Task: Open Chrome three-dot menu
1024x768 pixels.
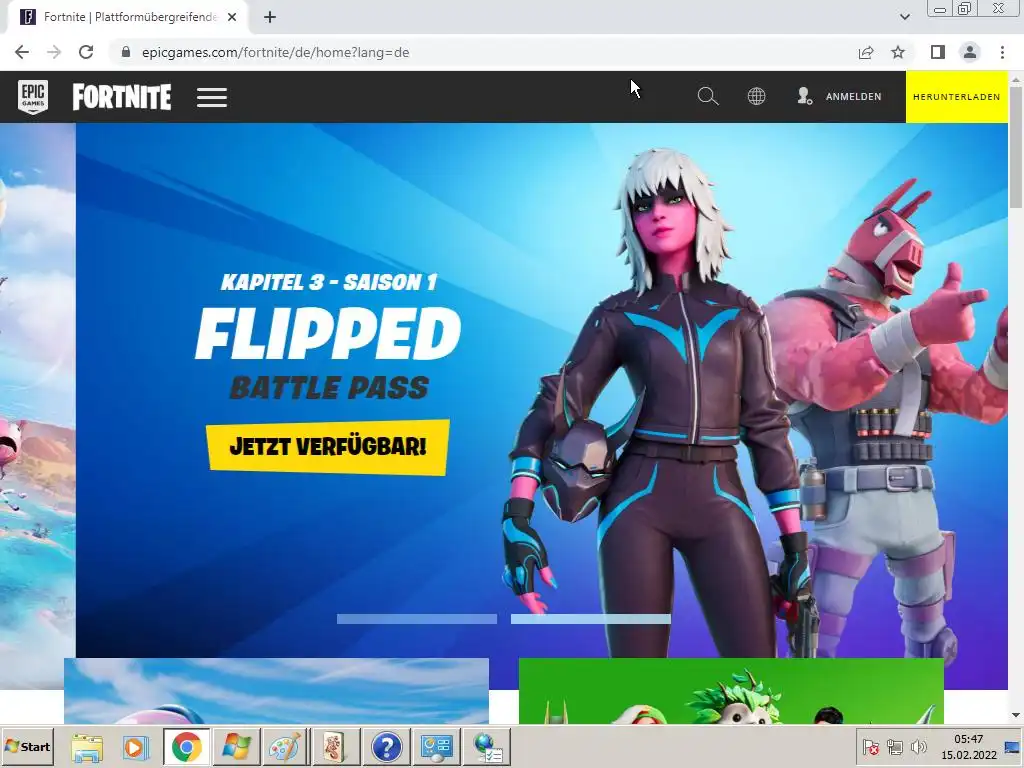Action: pyautogui.click(x=1002, y=52)
